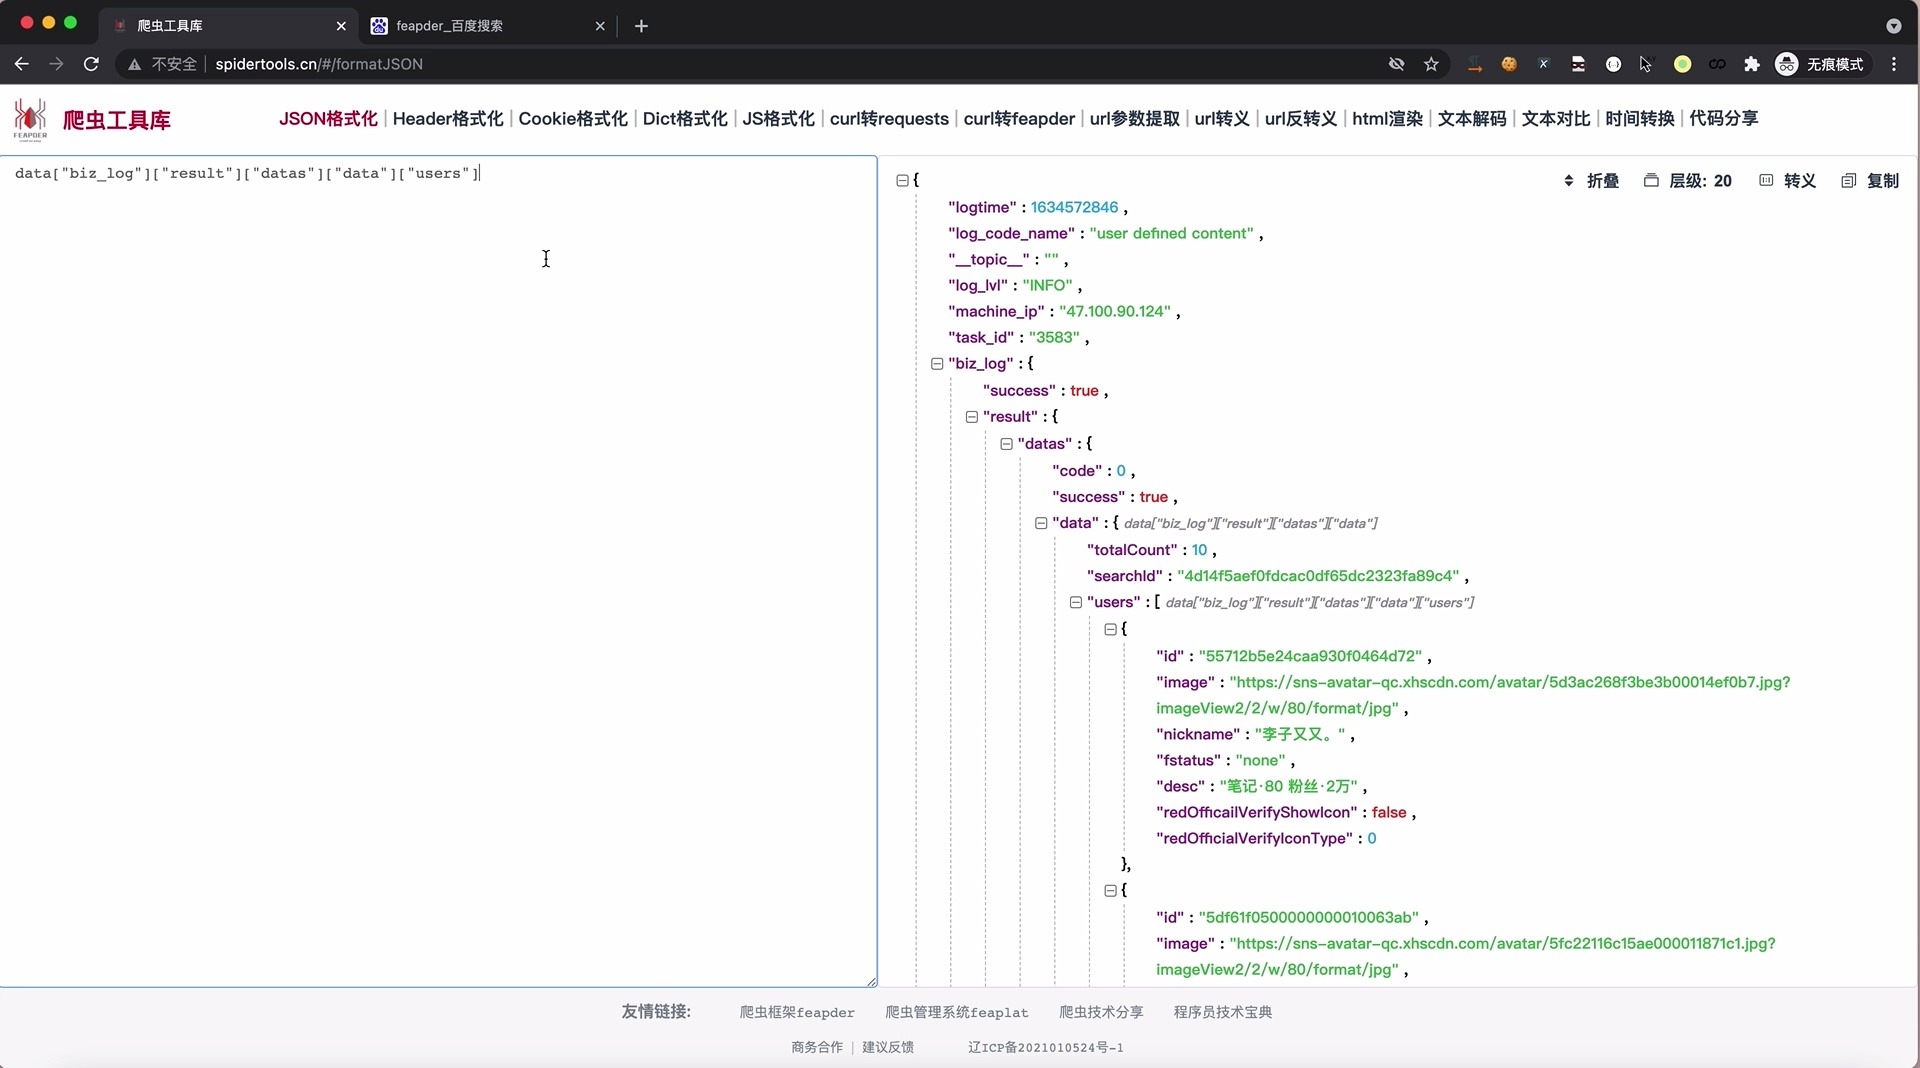Screen dimensions: 1920x1068
Task: Open Chrome's three-dot menu
Action: (x=1894, y=64)
